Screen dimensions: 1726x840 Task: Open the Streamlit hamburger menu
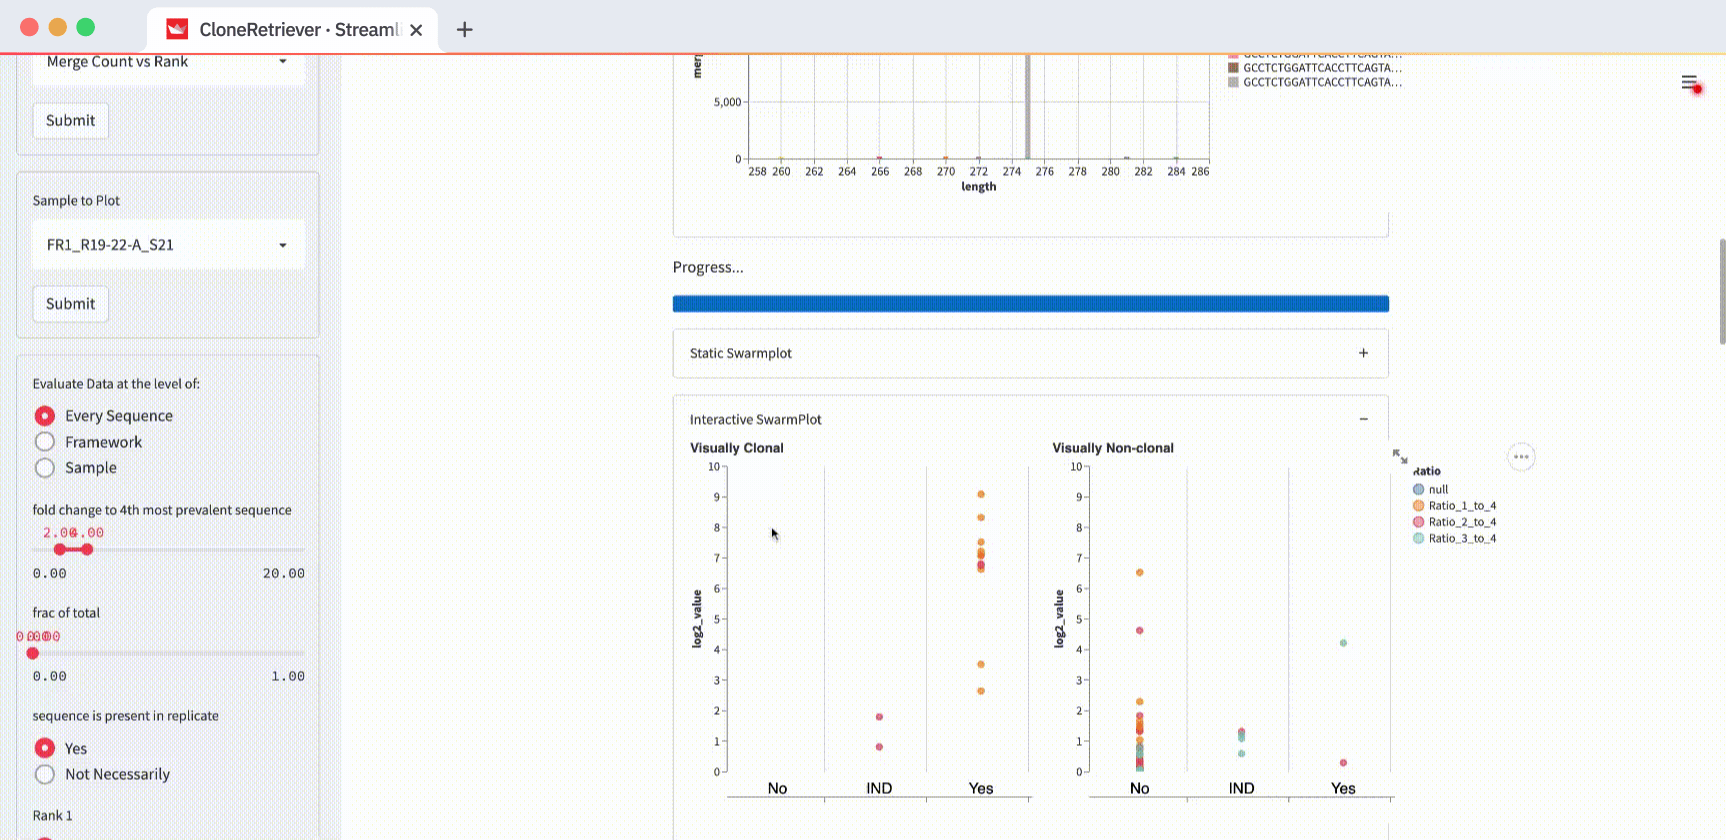[1689, 83]
